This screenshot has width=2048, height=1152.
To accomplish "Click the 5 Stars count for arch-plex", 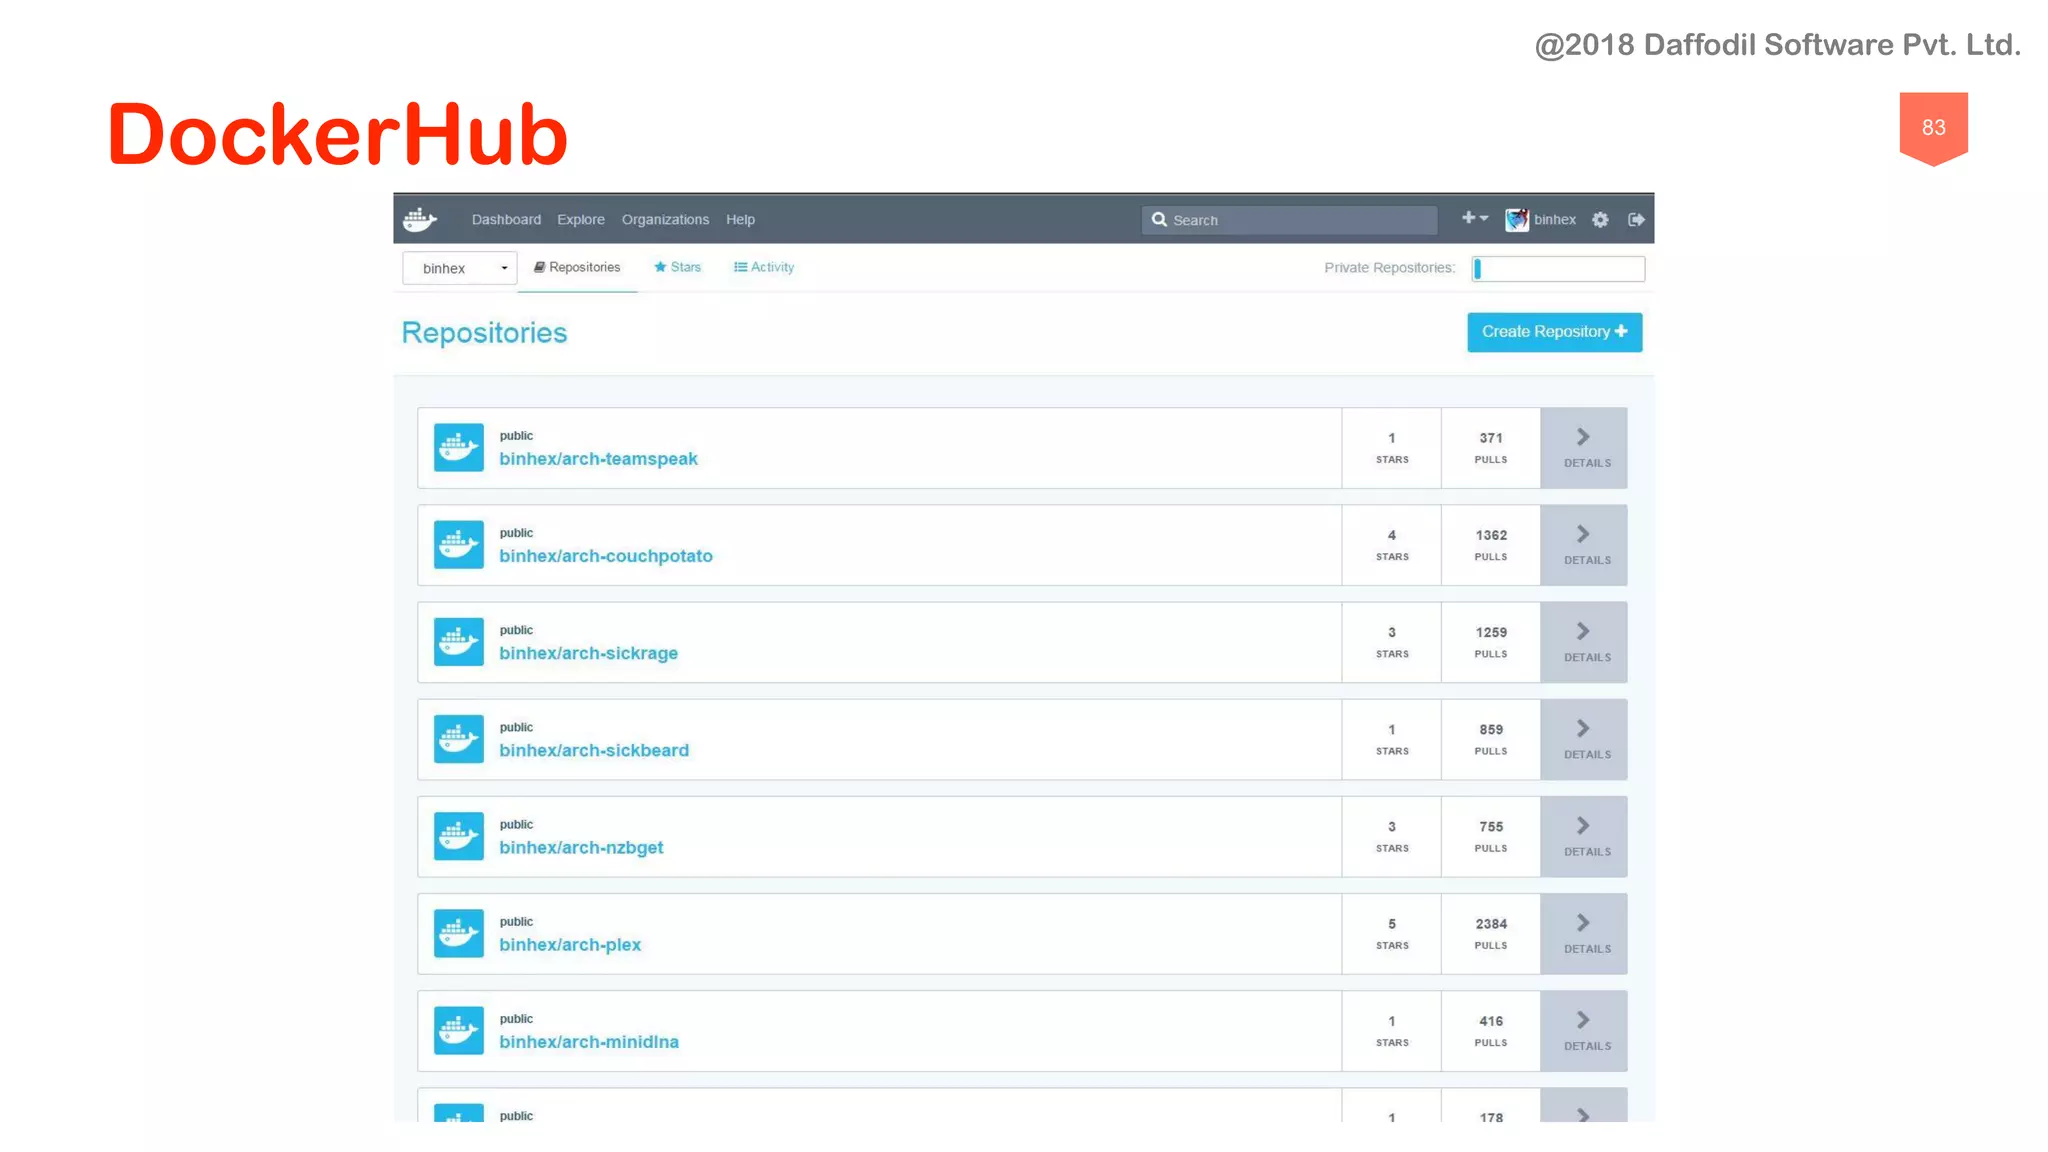I will (x=1392, y=934).
